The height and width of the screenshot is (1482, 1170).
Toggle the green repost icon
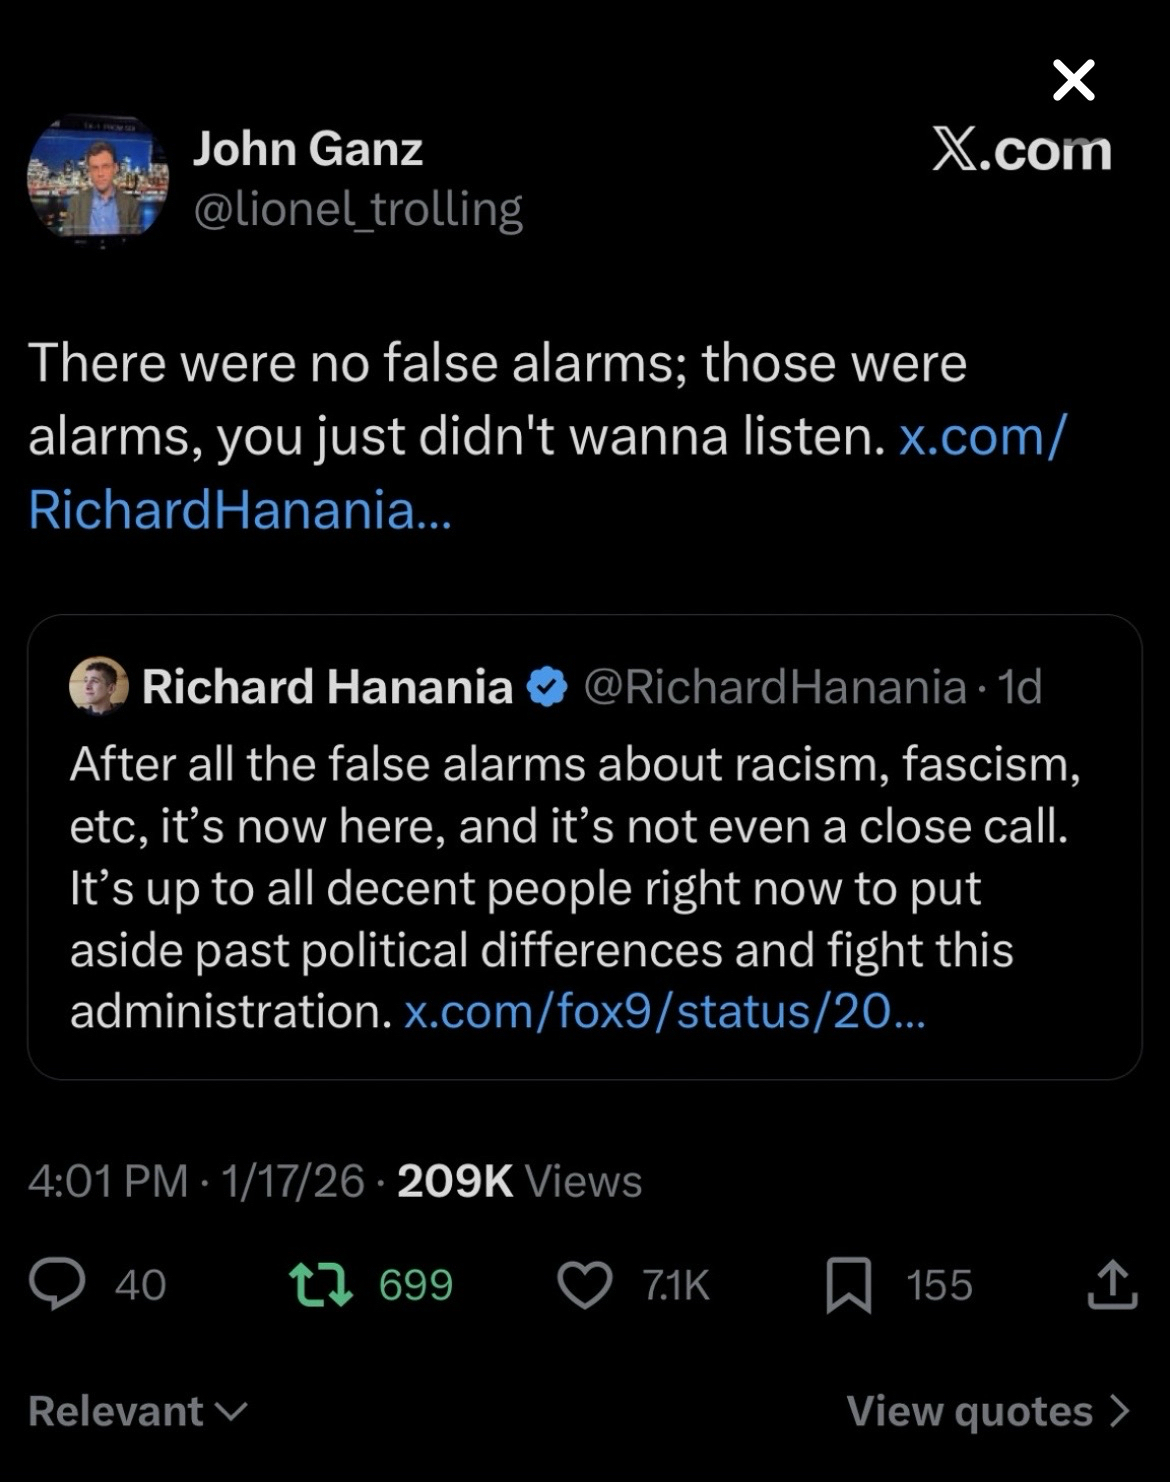click(x=320, y=1285)
